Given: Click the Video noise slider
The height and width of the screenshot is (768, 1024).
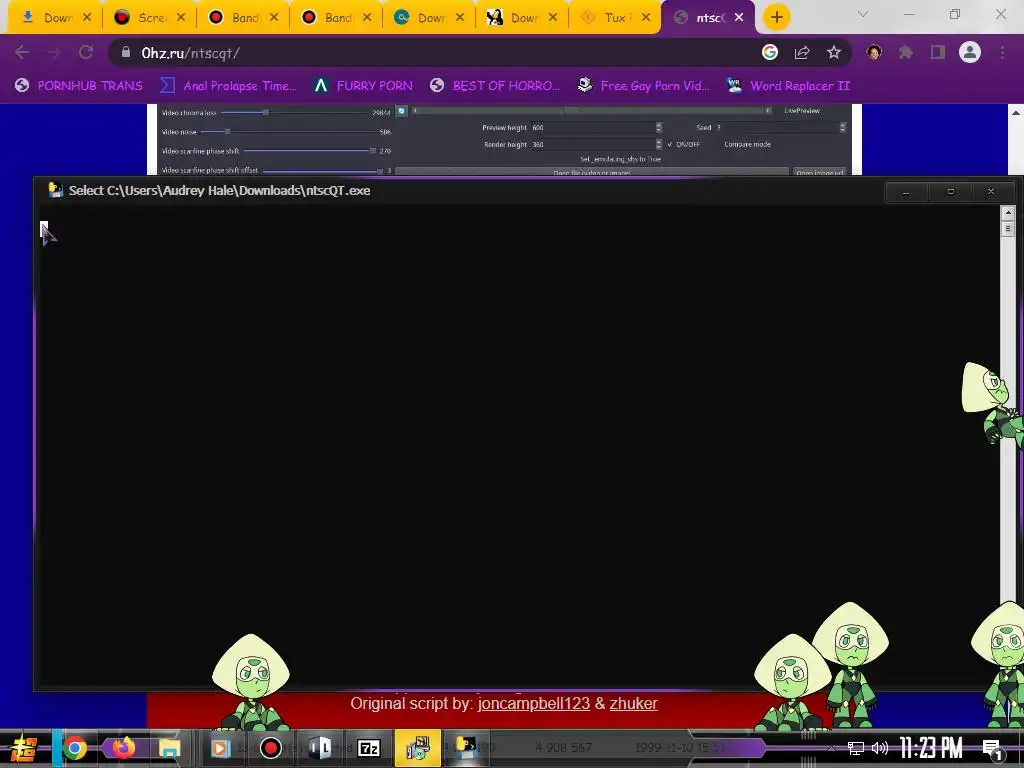Looking at the screenshot, I should tap(287, 132).
